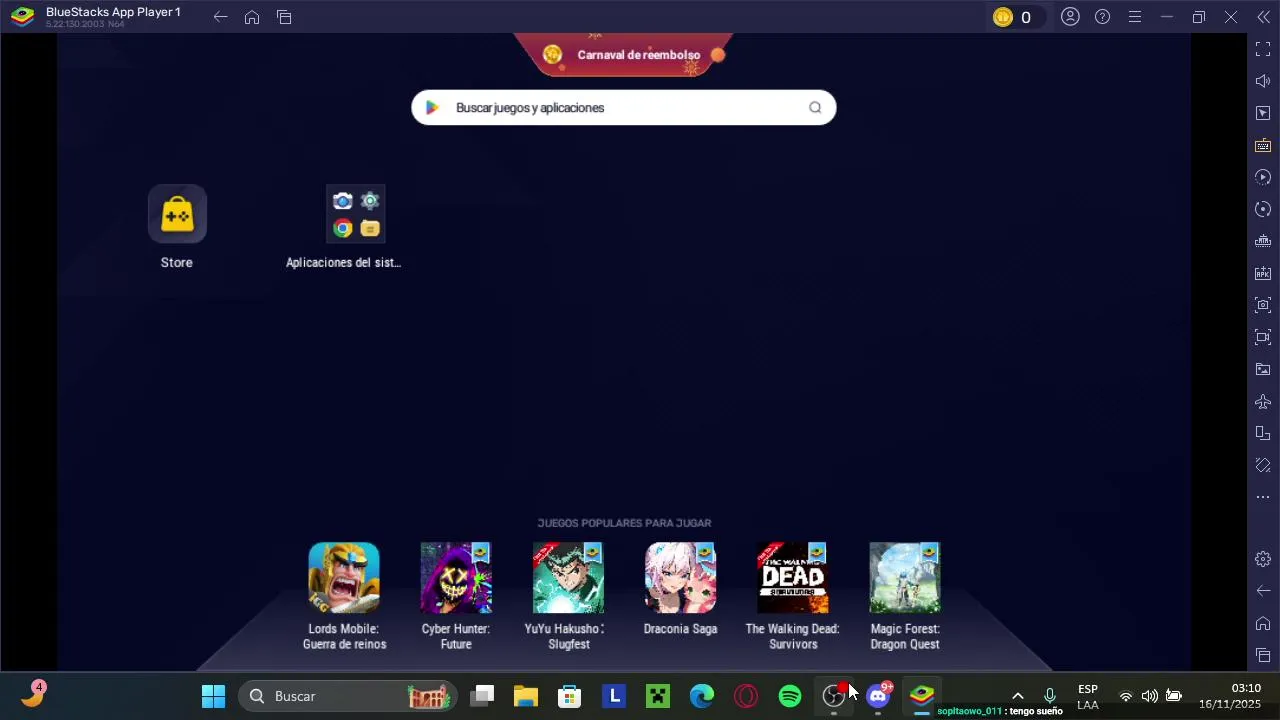Go to home from title bar
The height and width of the screenshot is (720, 1280).
click(x=252, y=17)
